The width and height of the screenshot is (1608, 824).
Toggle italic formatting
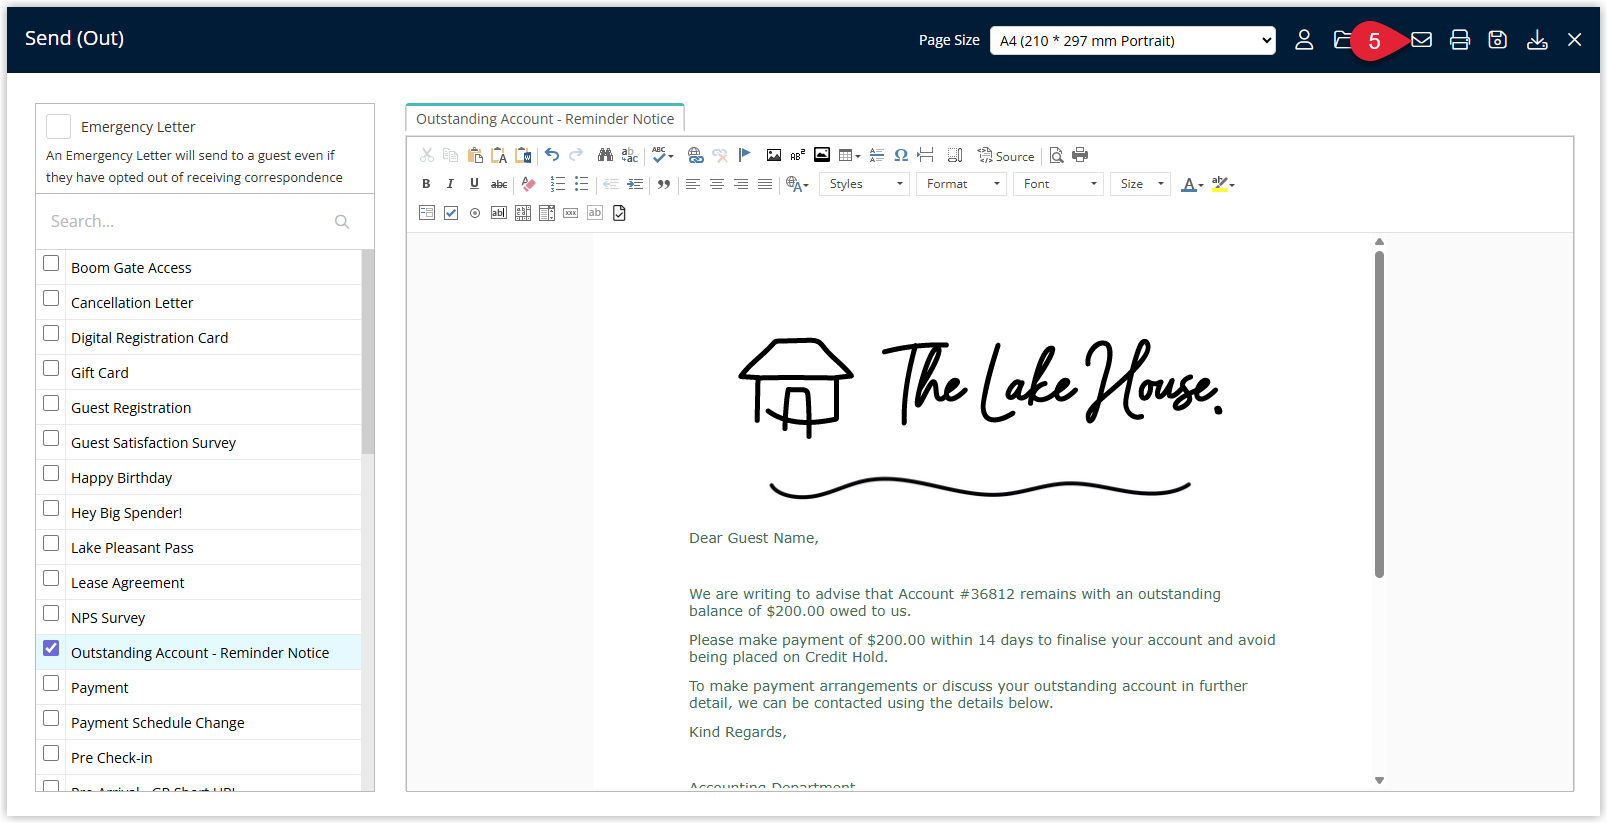click(450, 184)
